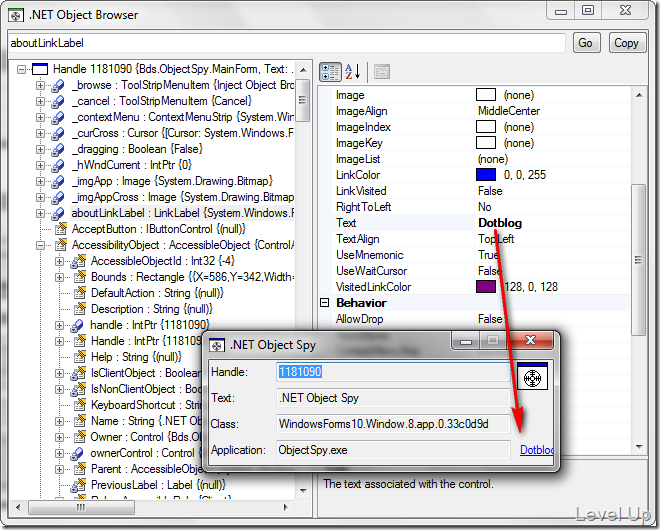Select the RightToLeft property row

tap(482, 207)
